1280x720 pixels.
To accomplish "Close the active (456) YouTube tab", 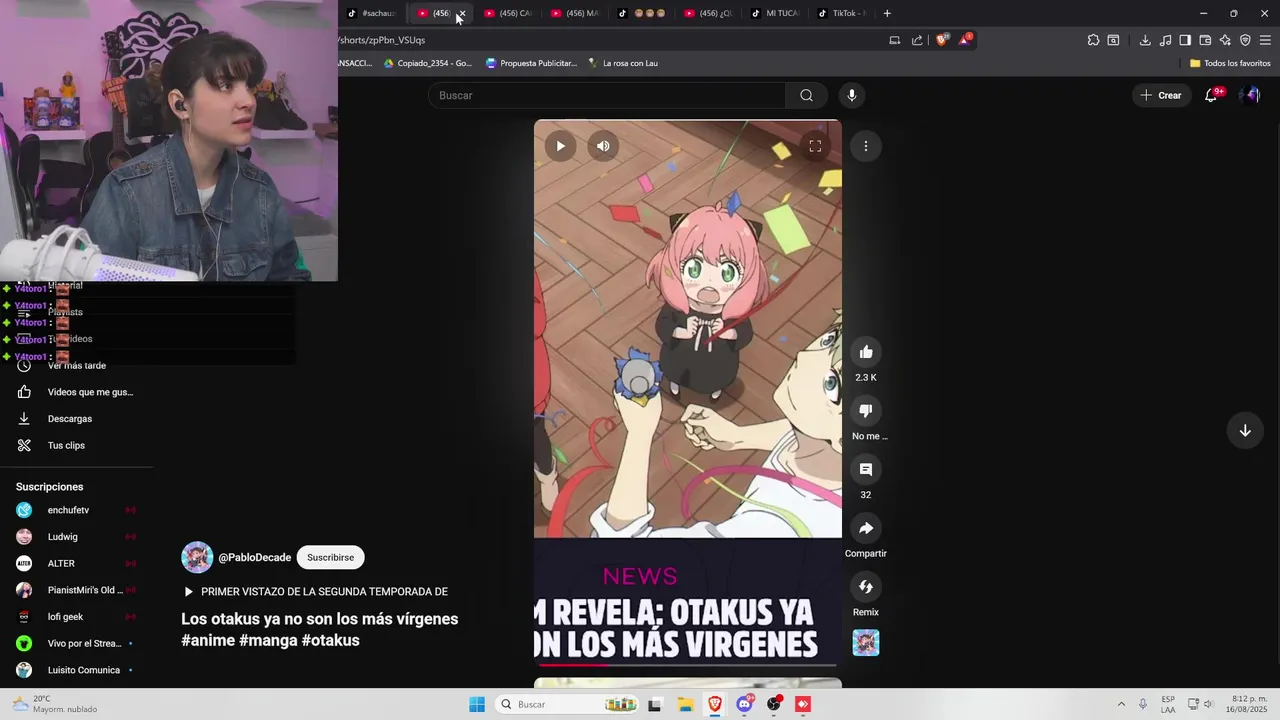I will [461, 13].
